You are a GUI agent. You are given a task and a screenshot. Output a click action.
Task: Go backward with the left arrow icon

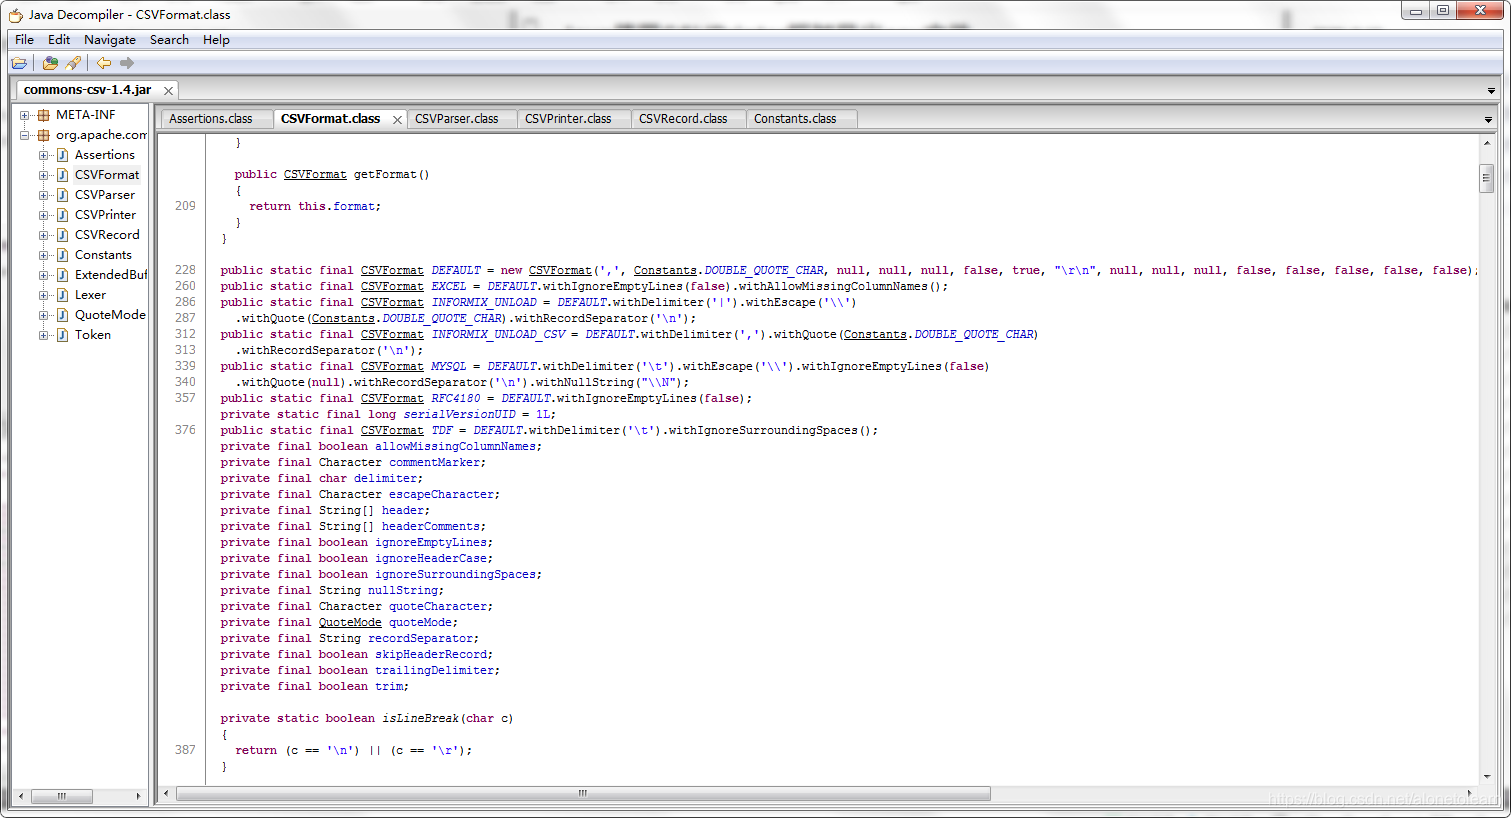coord(103,63)
